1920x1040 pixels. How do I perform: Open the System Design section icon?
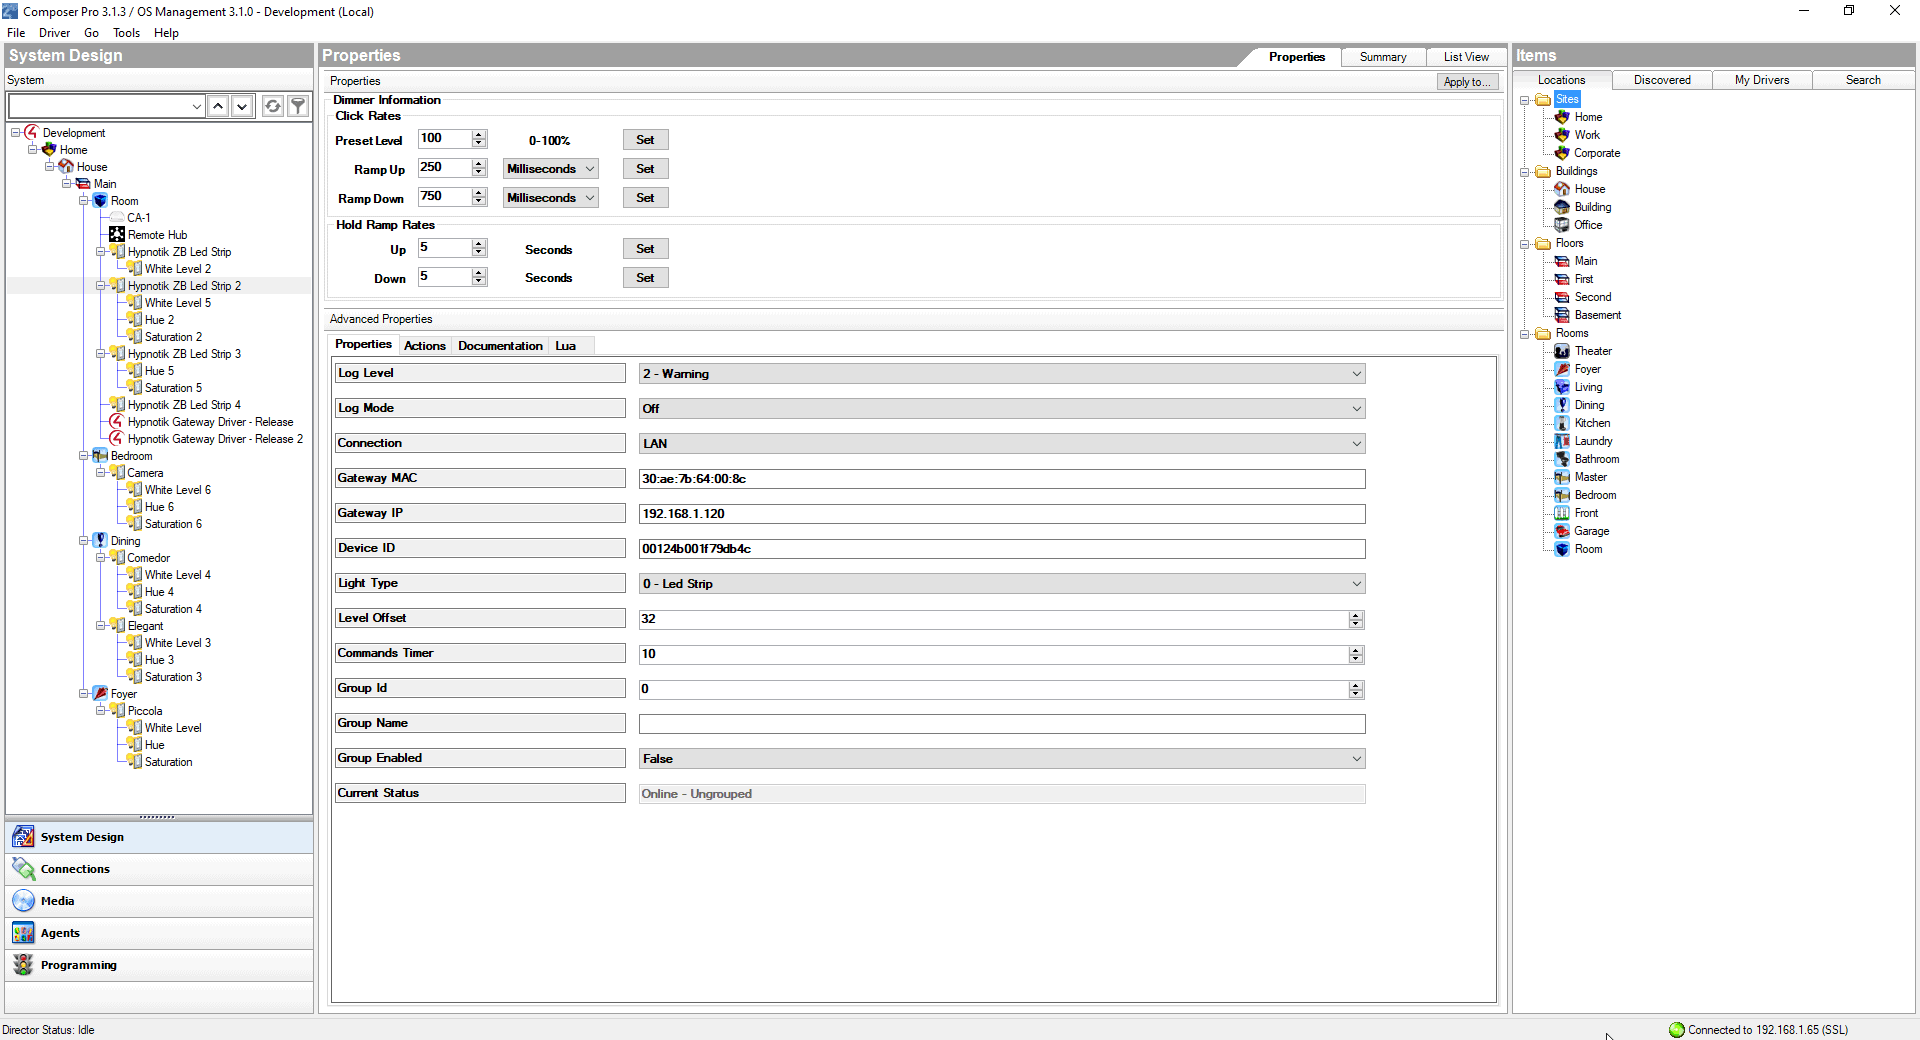(x=23, y=837)
